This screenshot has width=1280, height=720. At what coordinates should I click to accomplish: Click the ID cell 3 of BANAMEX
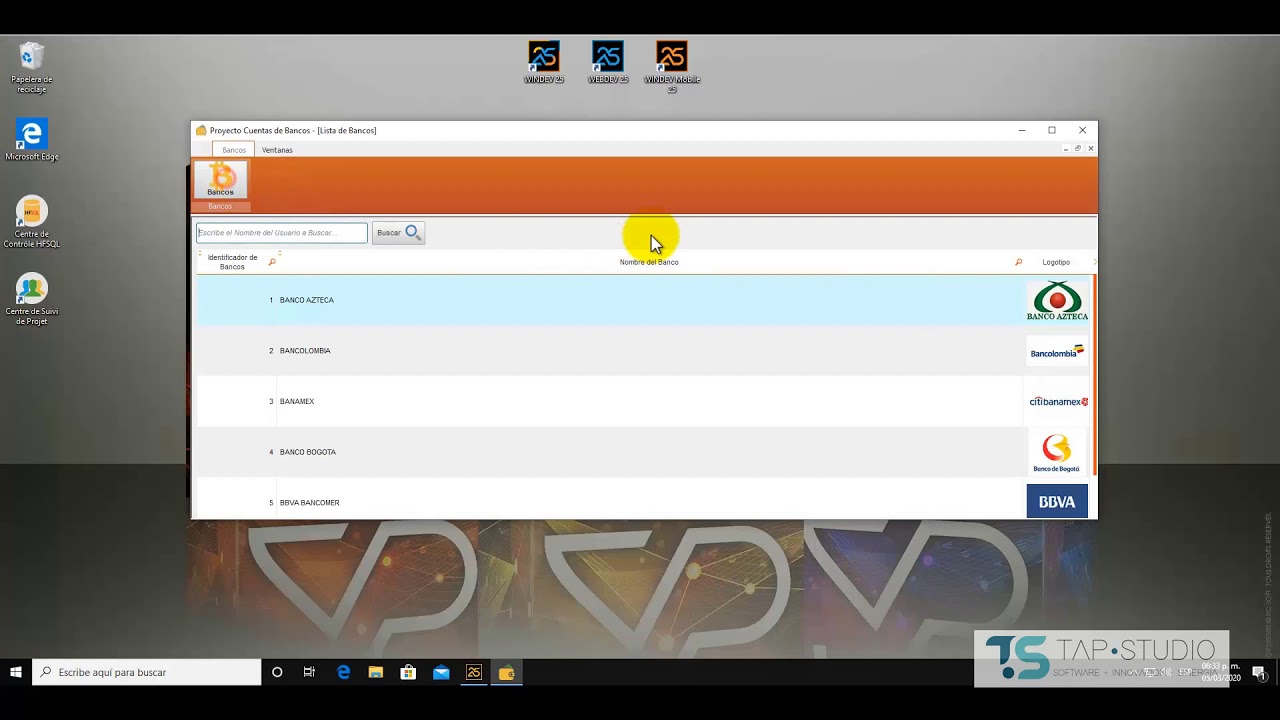click(x=236, y=401)
